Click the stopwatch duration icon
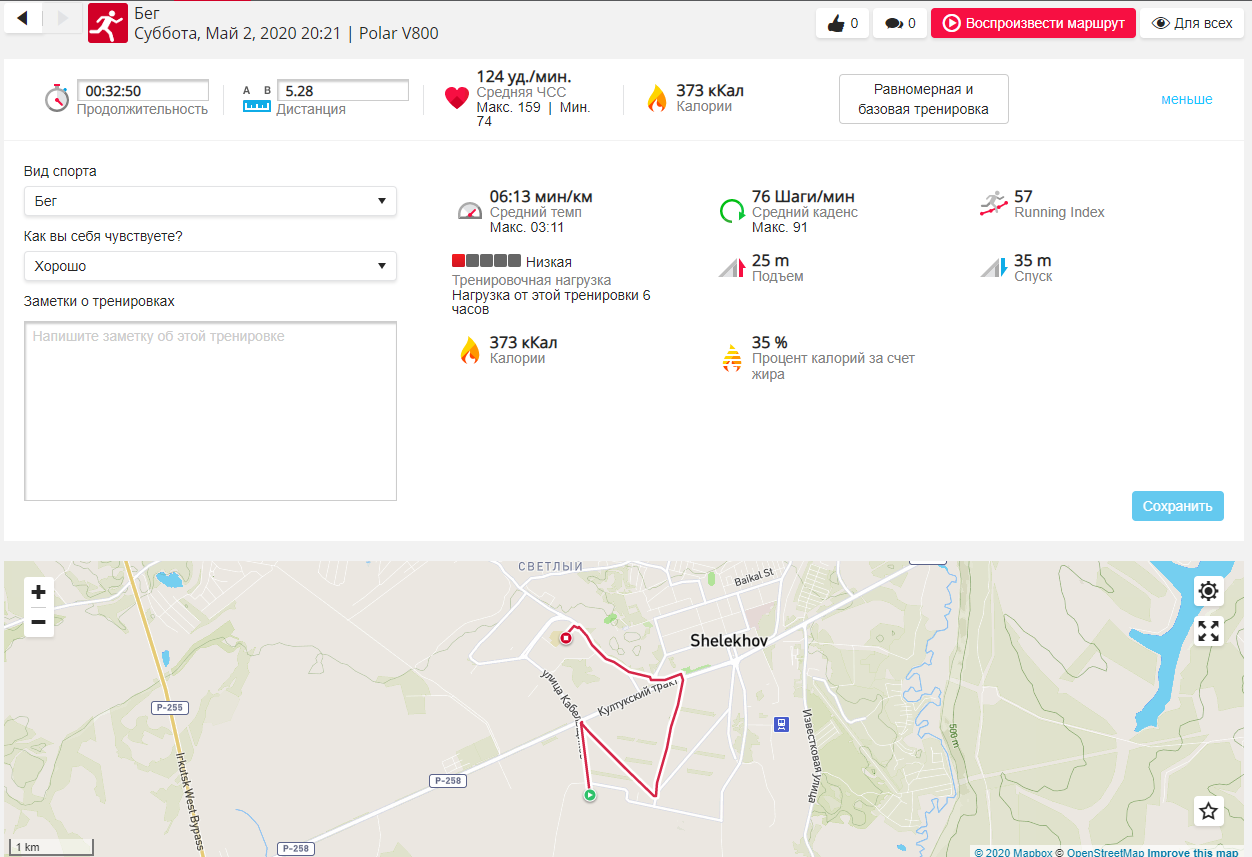1252x857 pixels. coord(57,98)
